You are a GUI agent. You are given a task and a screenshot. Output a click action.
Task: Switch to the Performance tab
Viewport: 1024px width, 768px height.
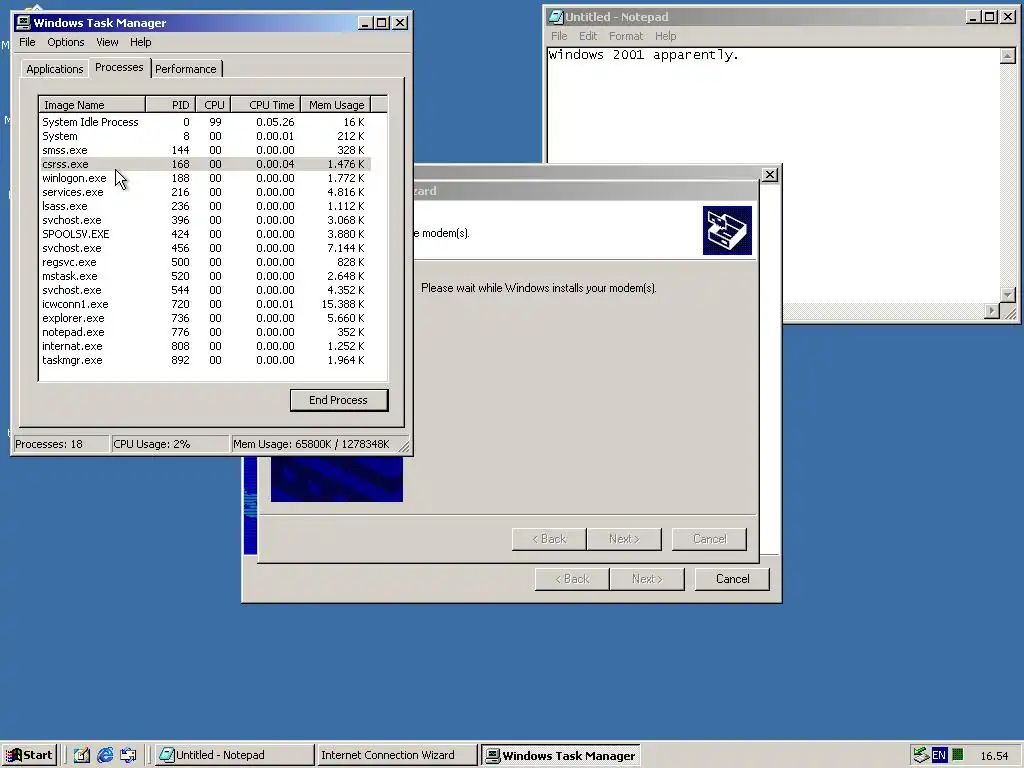click(185, 69)
